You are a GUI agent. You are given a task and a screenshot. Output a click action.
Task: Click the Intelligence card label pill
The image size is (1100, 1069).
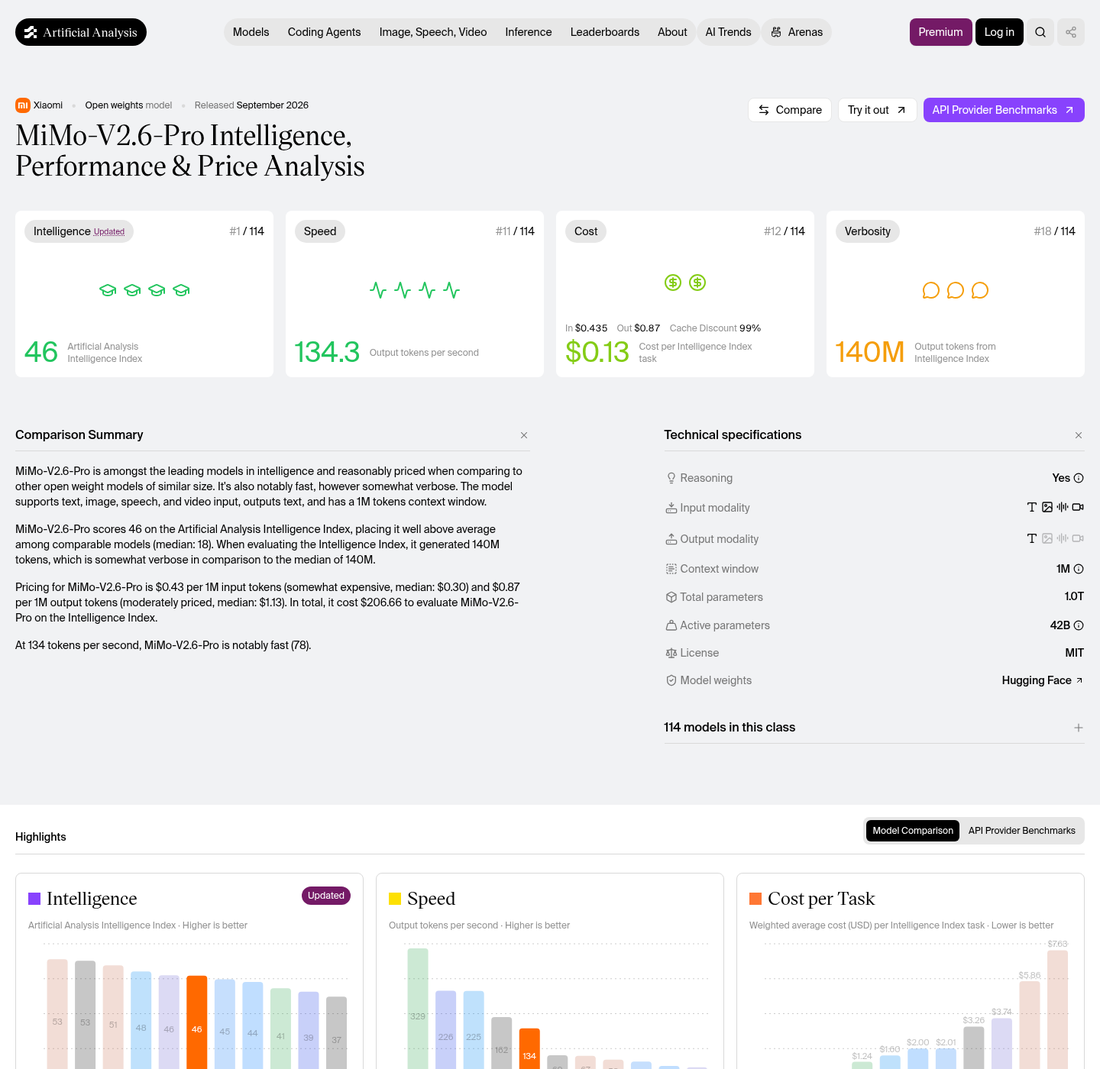pyautogui.click(x=79, y=231)
